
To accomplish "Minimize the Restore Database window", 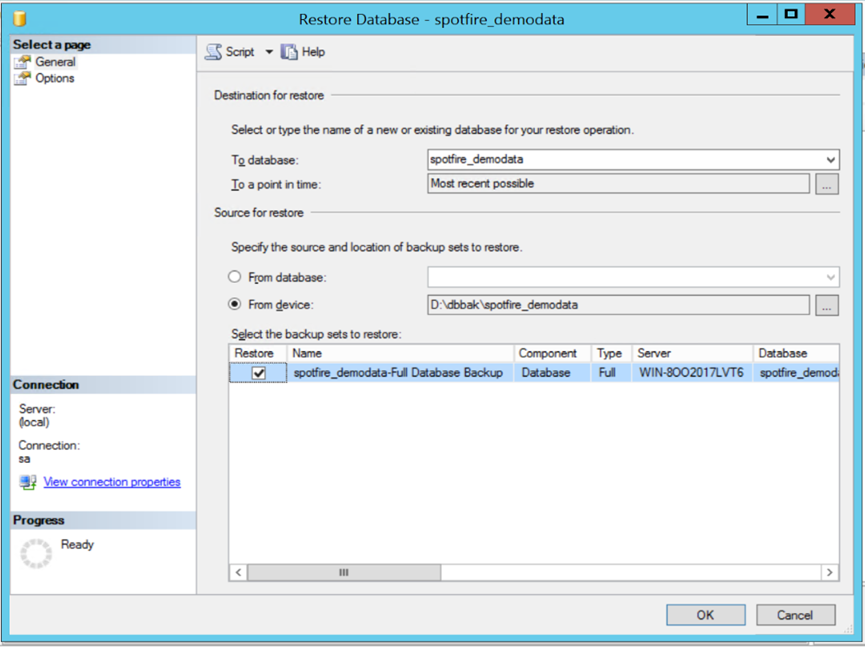I will [x=762, y=15].
